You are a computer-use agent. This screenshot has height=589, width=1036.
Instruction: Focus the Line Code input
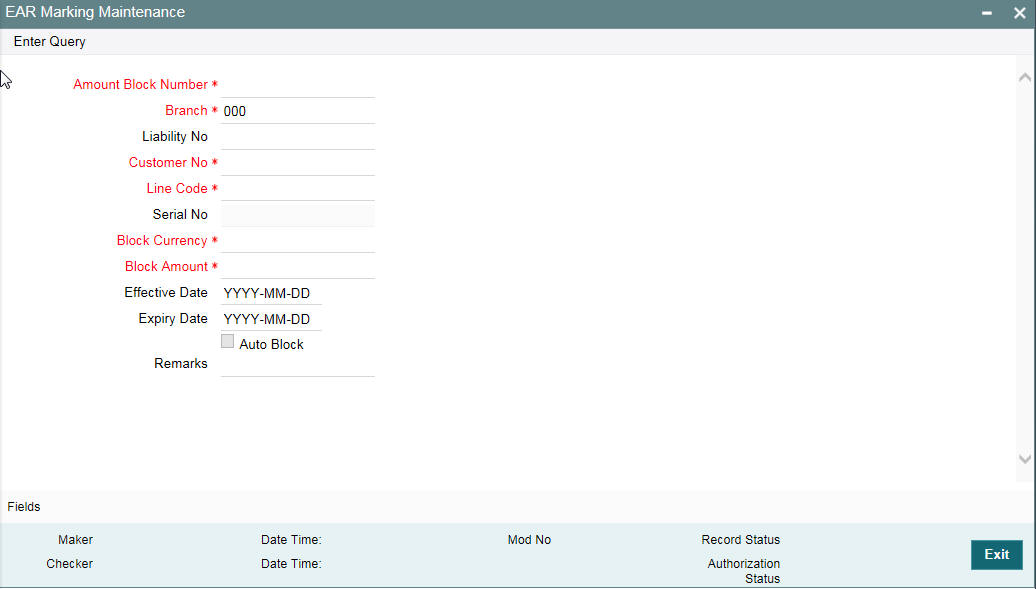(x=297, y=188)
